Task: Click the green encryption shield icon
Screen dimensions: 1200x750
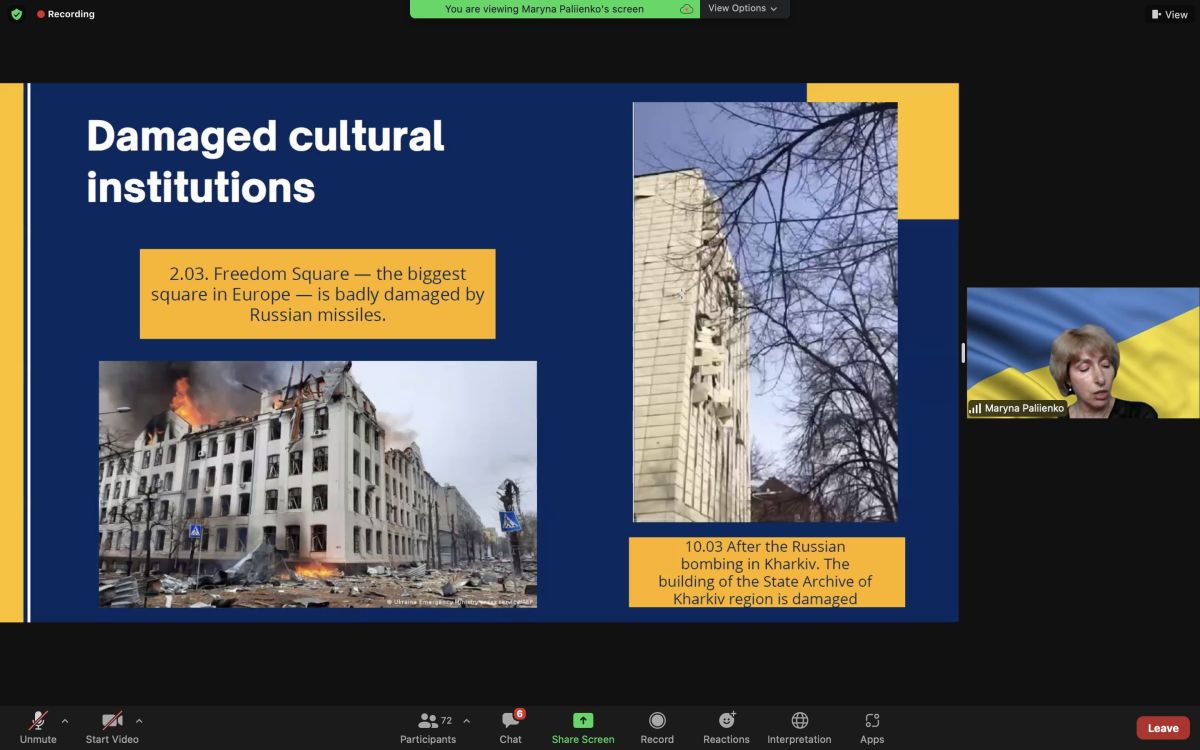Action: 16,14
